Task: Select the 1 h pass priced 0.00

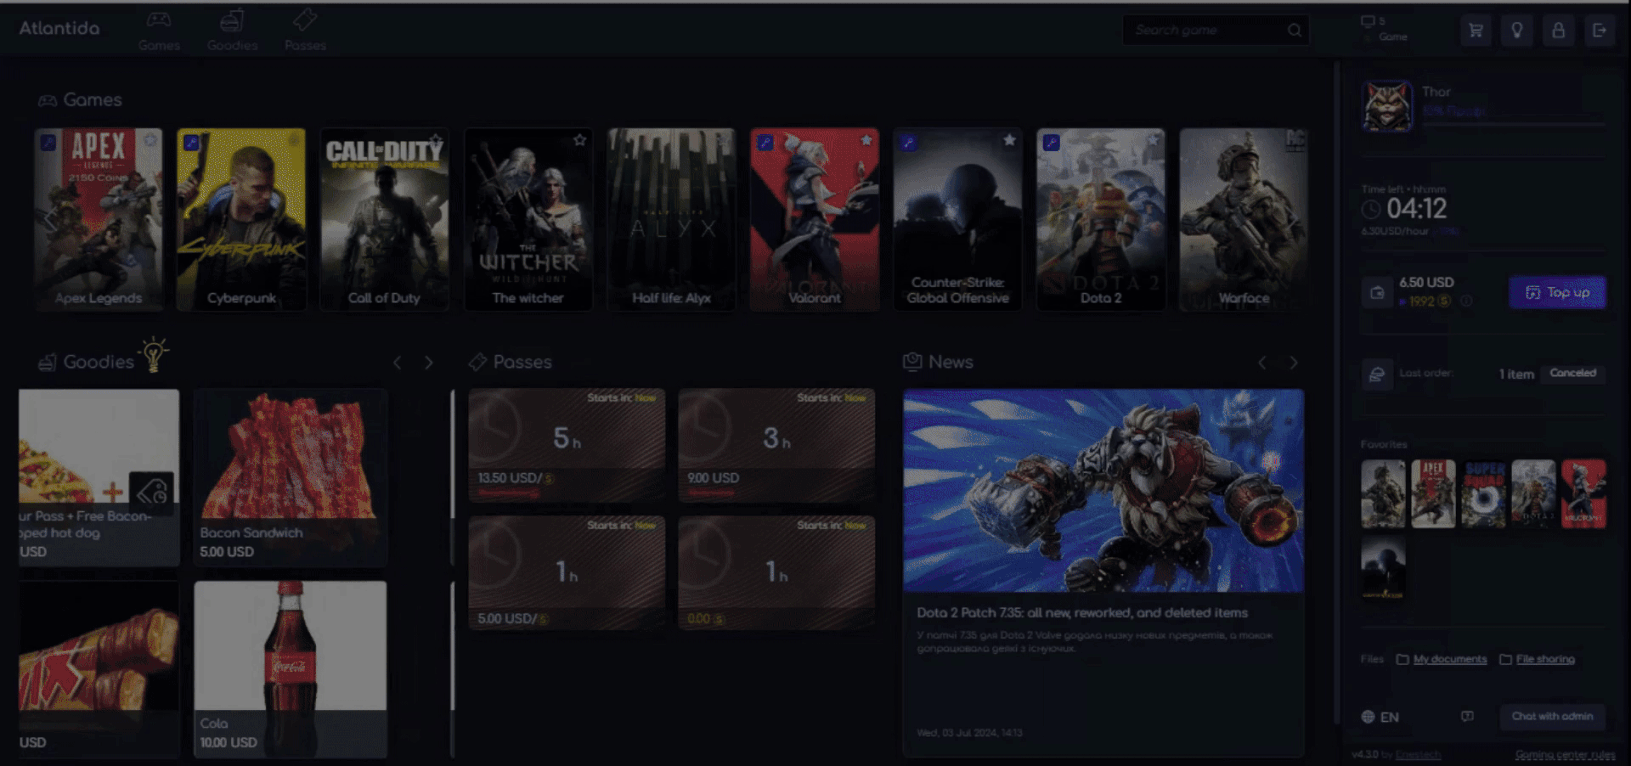Action: click(x=777, y=572)
